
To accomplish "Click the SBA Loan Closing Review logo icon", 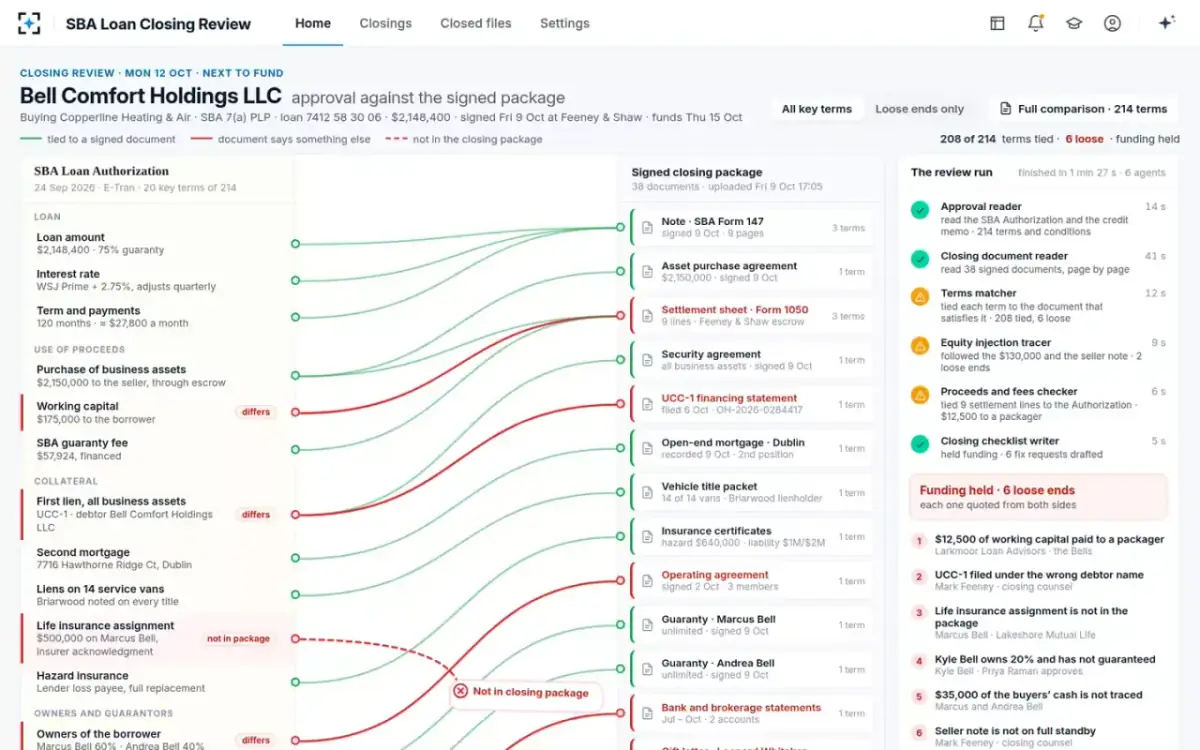I will pyautogui.click(x=30, y=23).
